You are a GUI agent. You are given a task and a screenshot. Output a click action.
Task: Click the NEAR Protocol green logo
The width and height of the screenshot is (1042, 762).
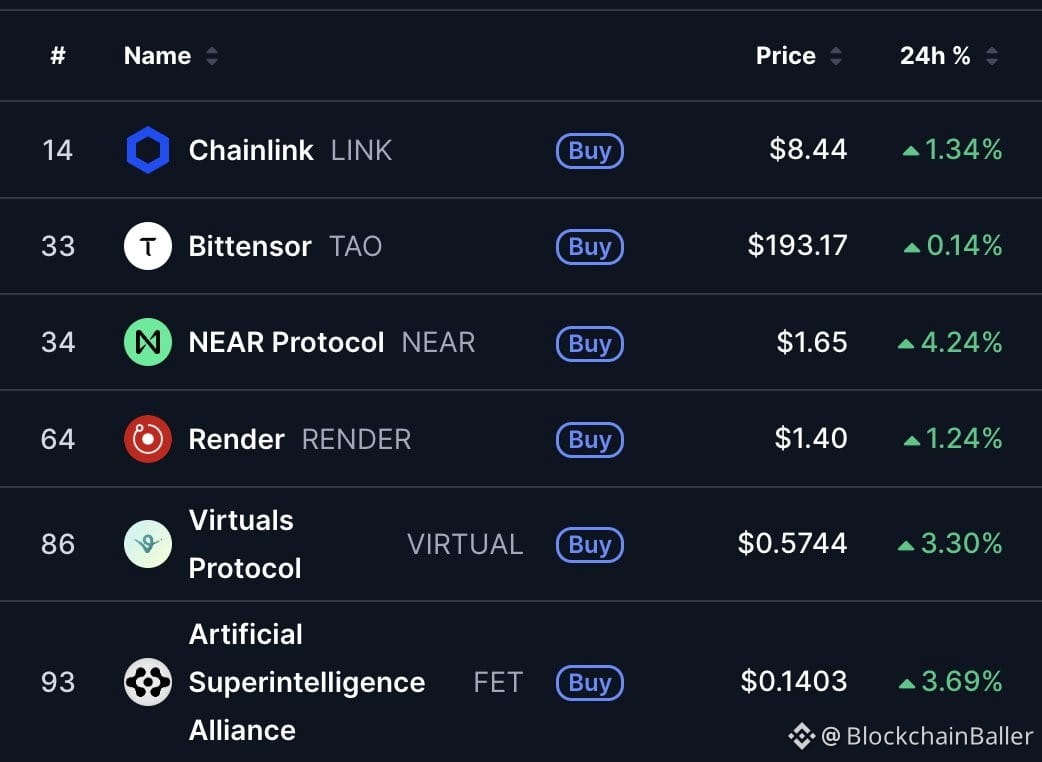(x=148, y=342)
